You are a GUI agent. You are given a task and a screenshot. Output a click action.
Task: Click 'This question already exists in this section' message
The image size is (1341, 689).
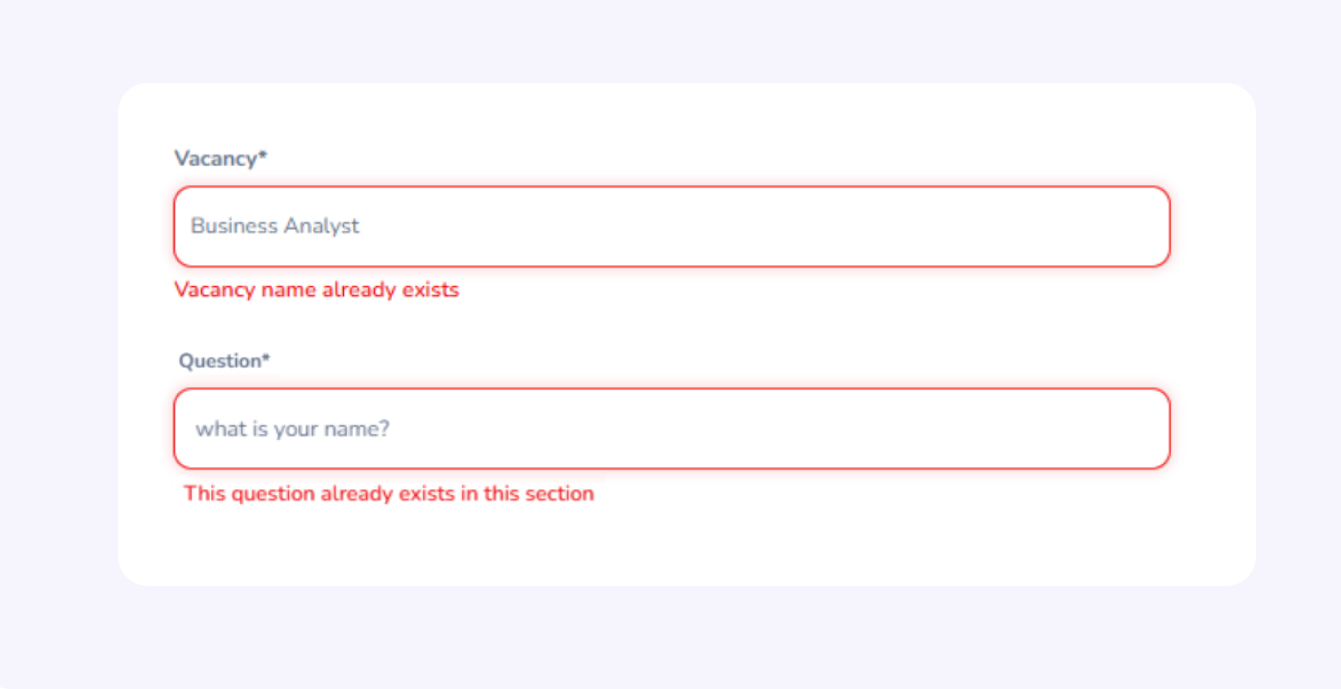coord(389,493)
